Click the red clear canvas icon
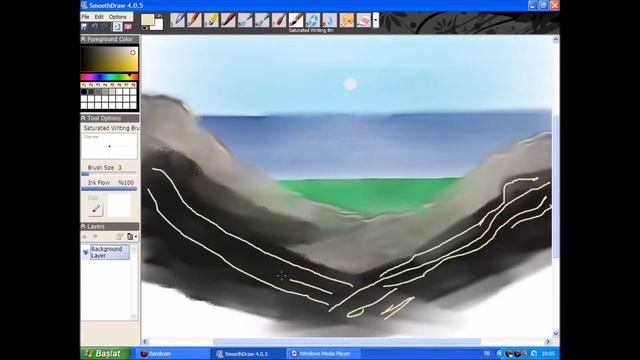 (128, 27)
